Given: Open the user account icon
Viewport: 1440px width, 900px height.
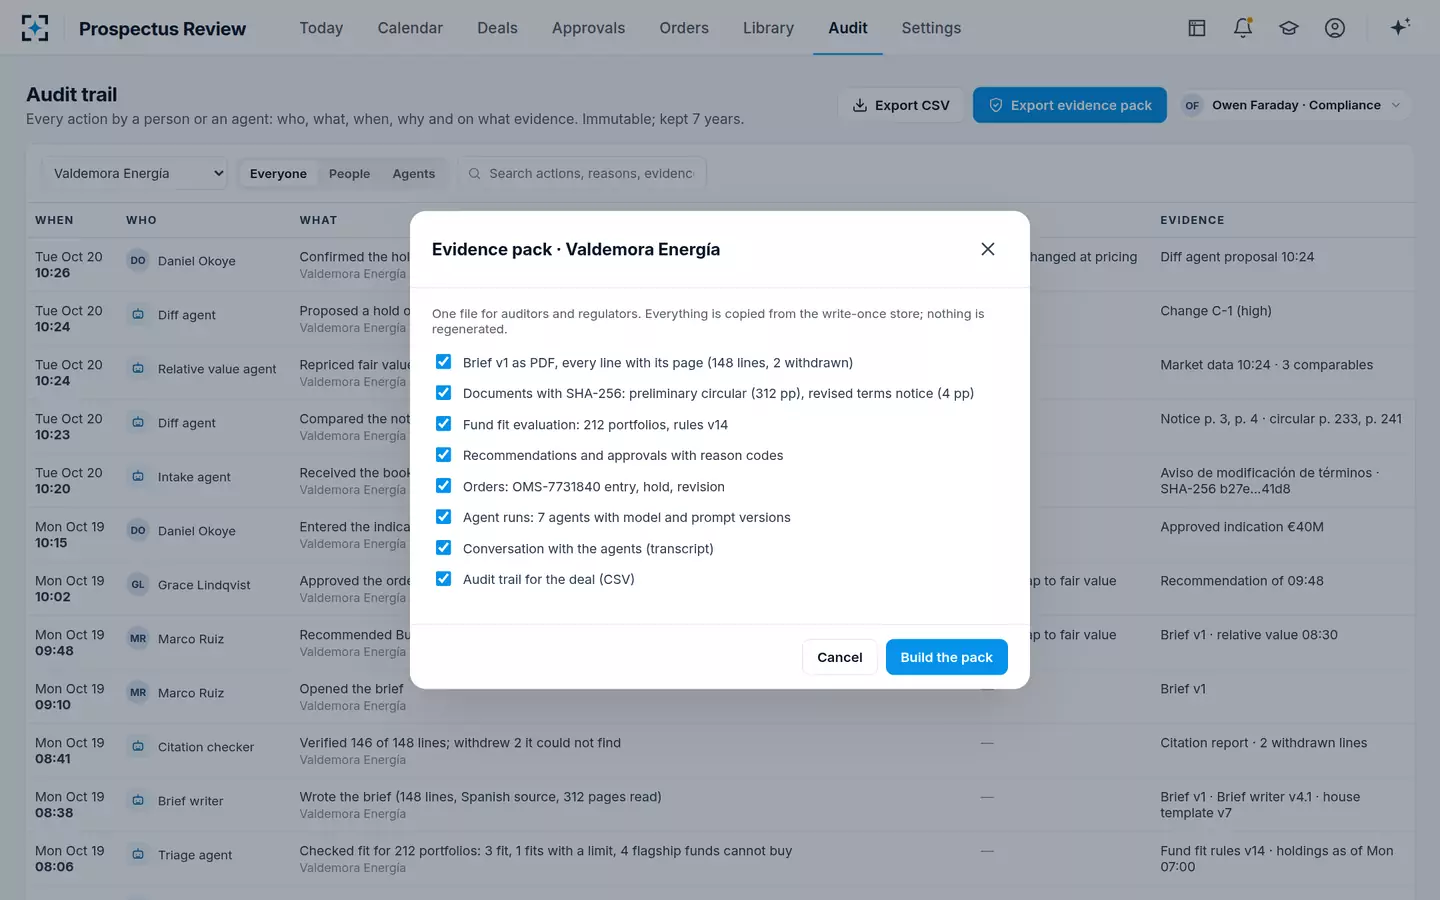Looking at the screenshot, I should point(1335,28).
